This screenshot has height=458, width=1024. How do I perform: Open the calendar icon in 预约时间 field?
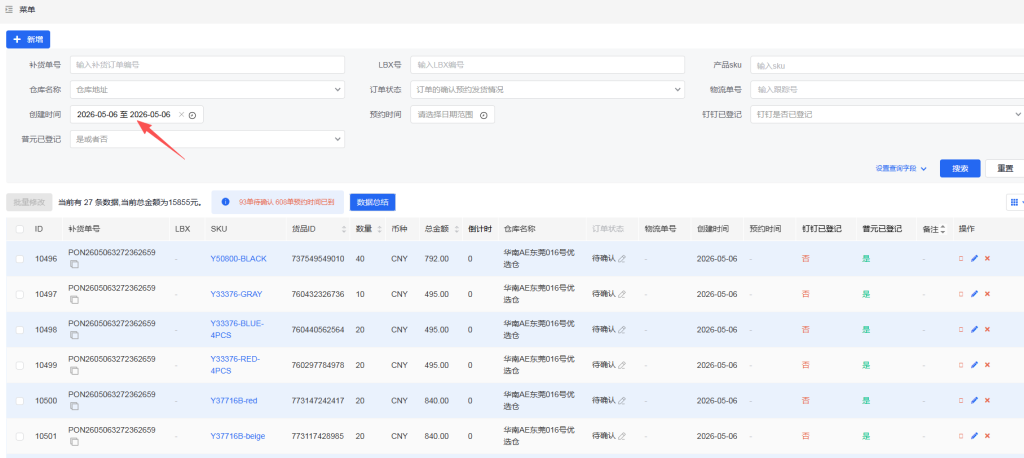click(x=483, y=115)
